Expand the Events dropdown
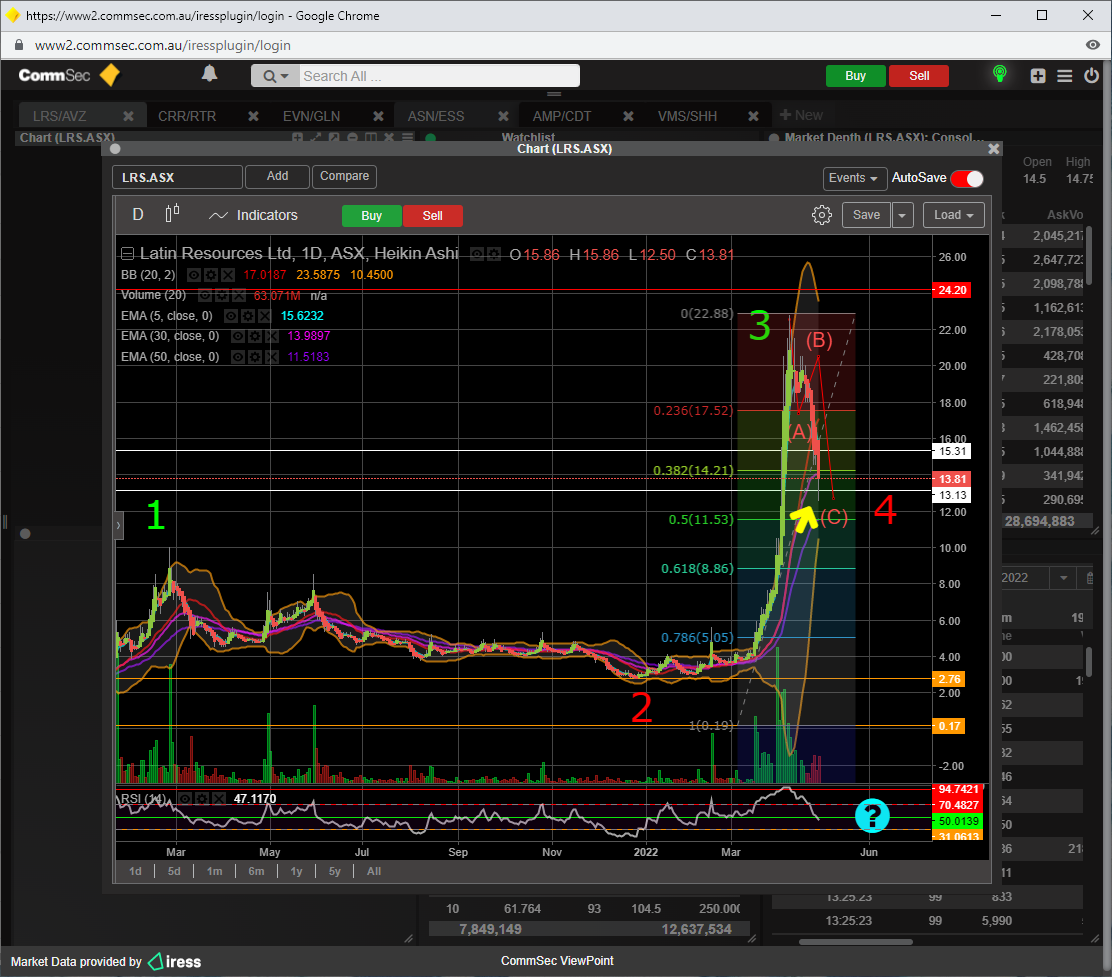The width and height of the screenshot is (1112, 977). point(854,178)
